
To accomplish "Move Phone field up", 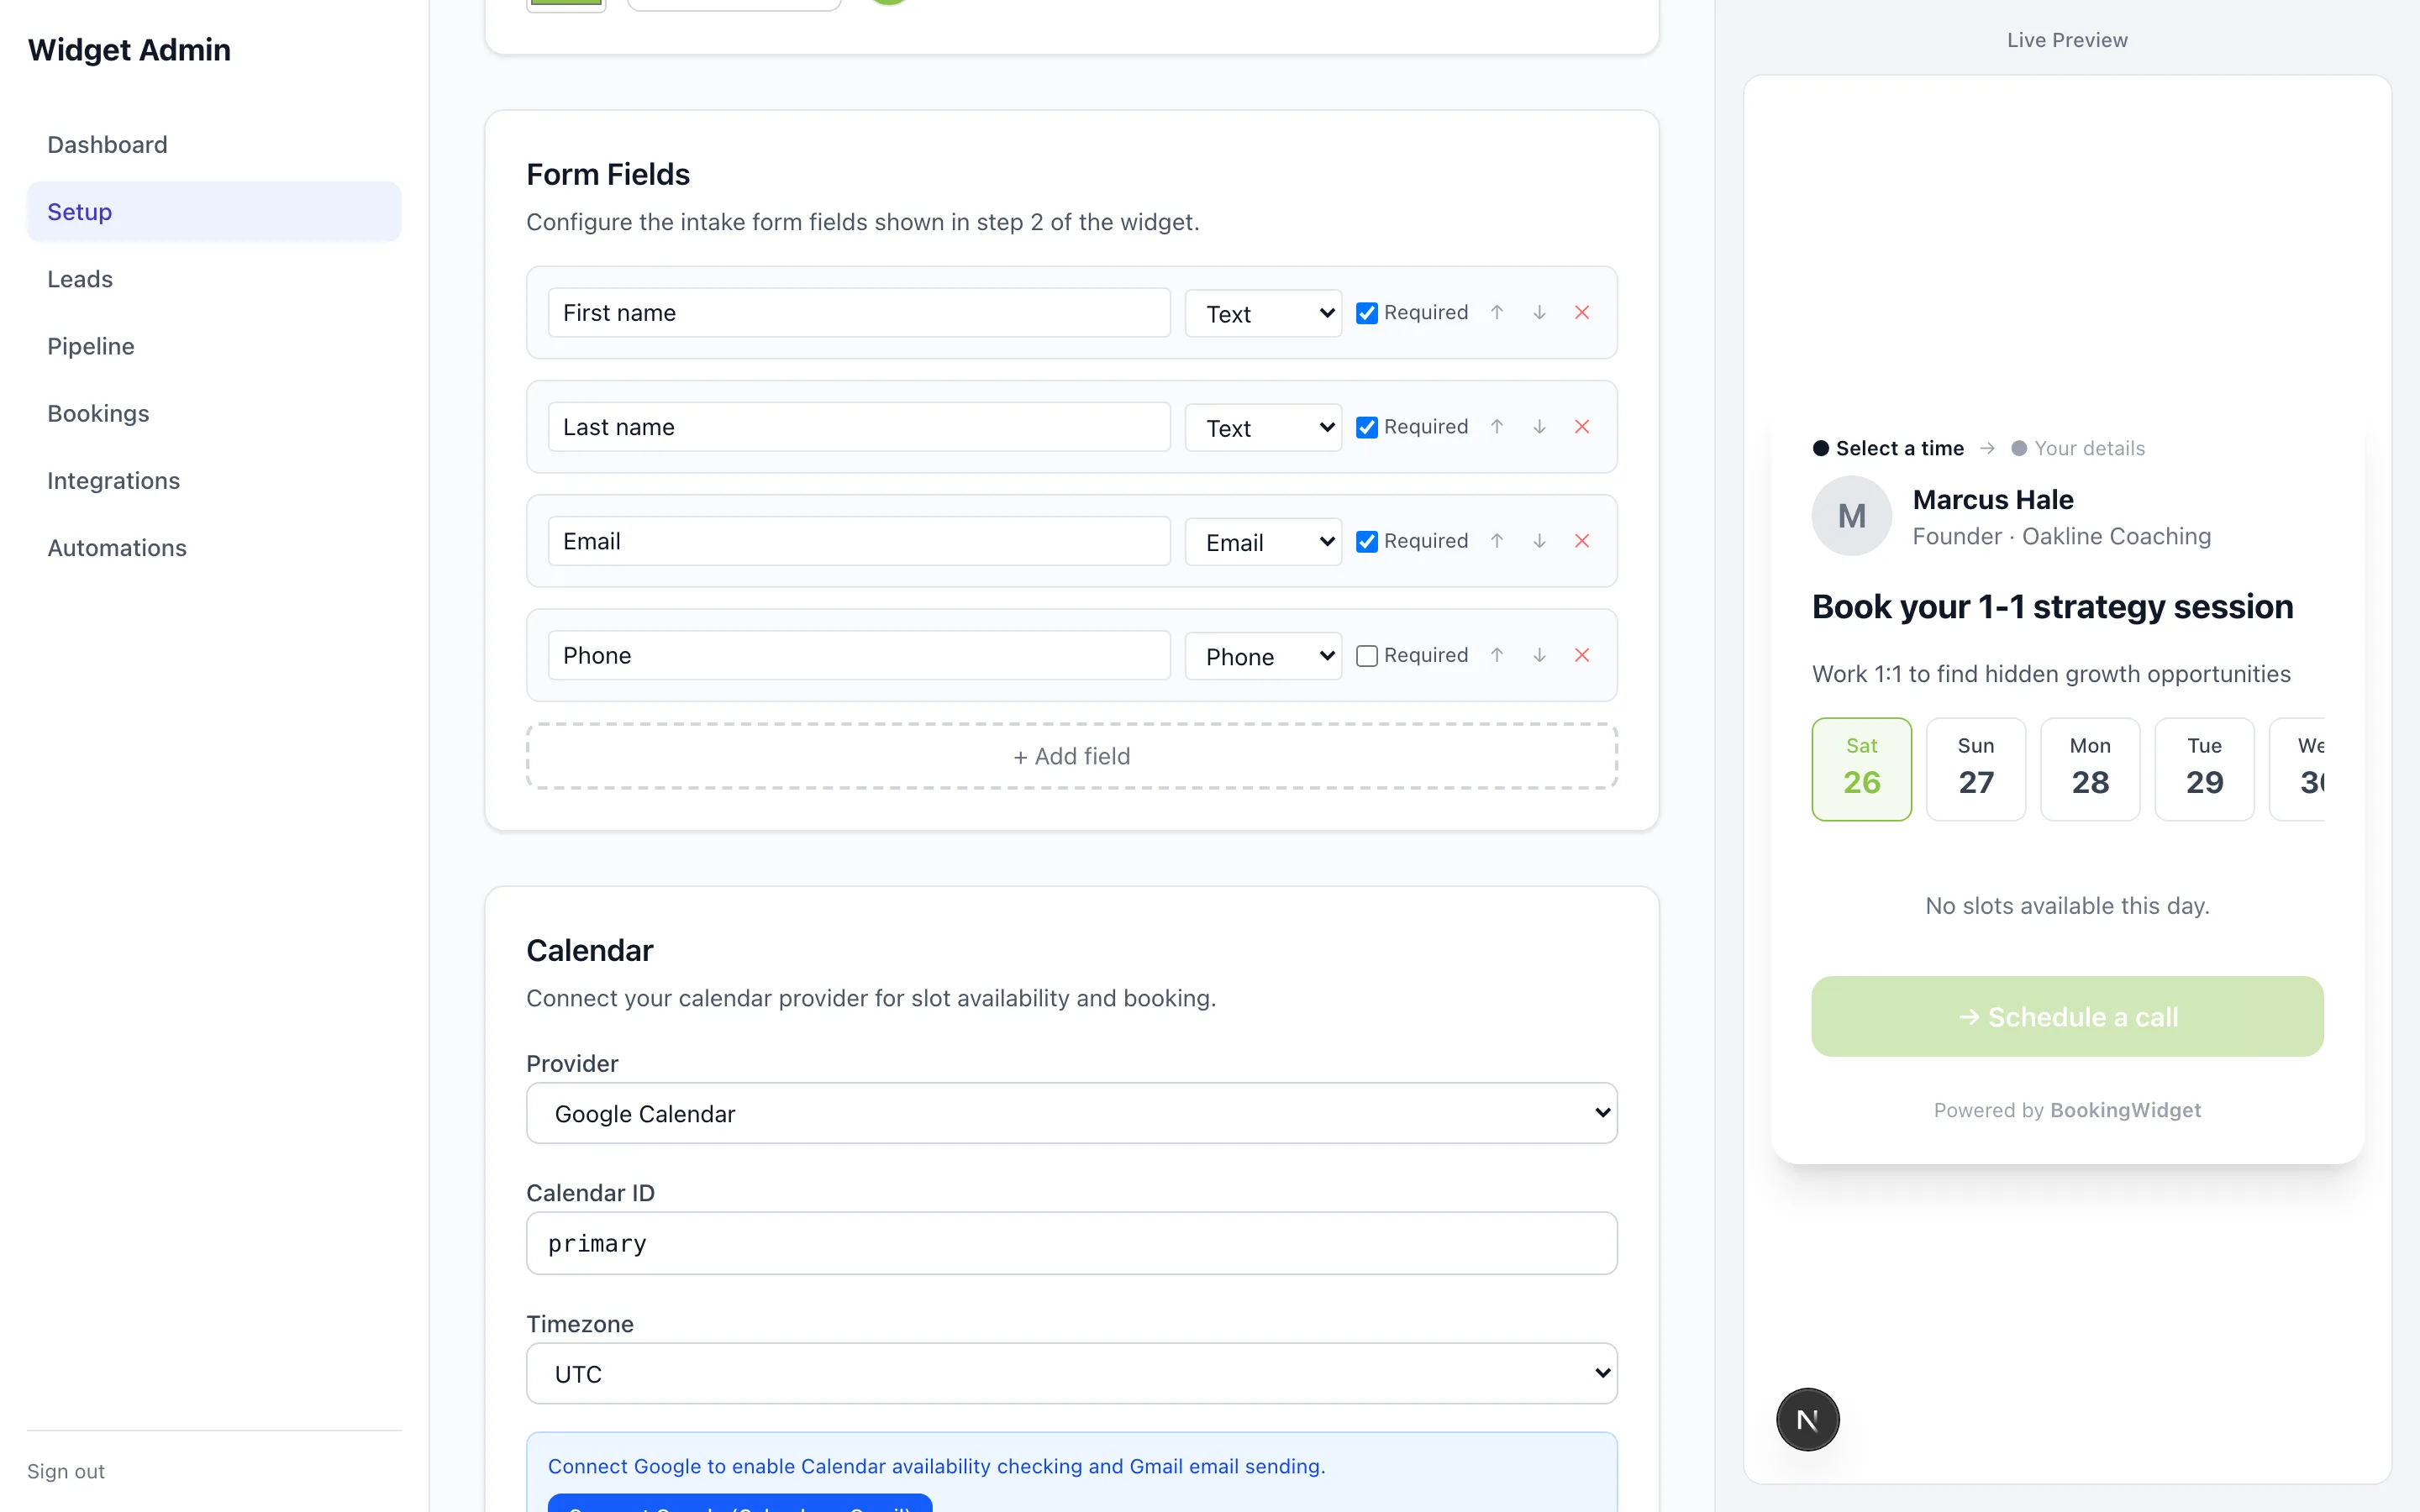I will (1497, 655).
